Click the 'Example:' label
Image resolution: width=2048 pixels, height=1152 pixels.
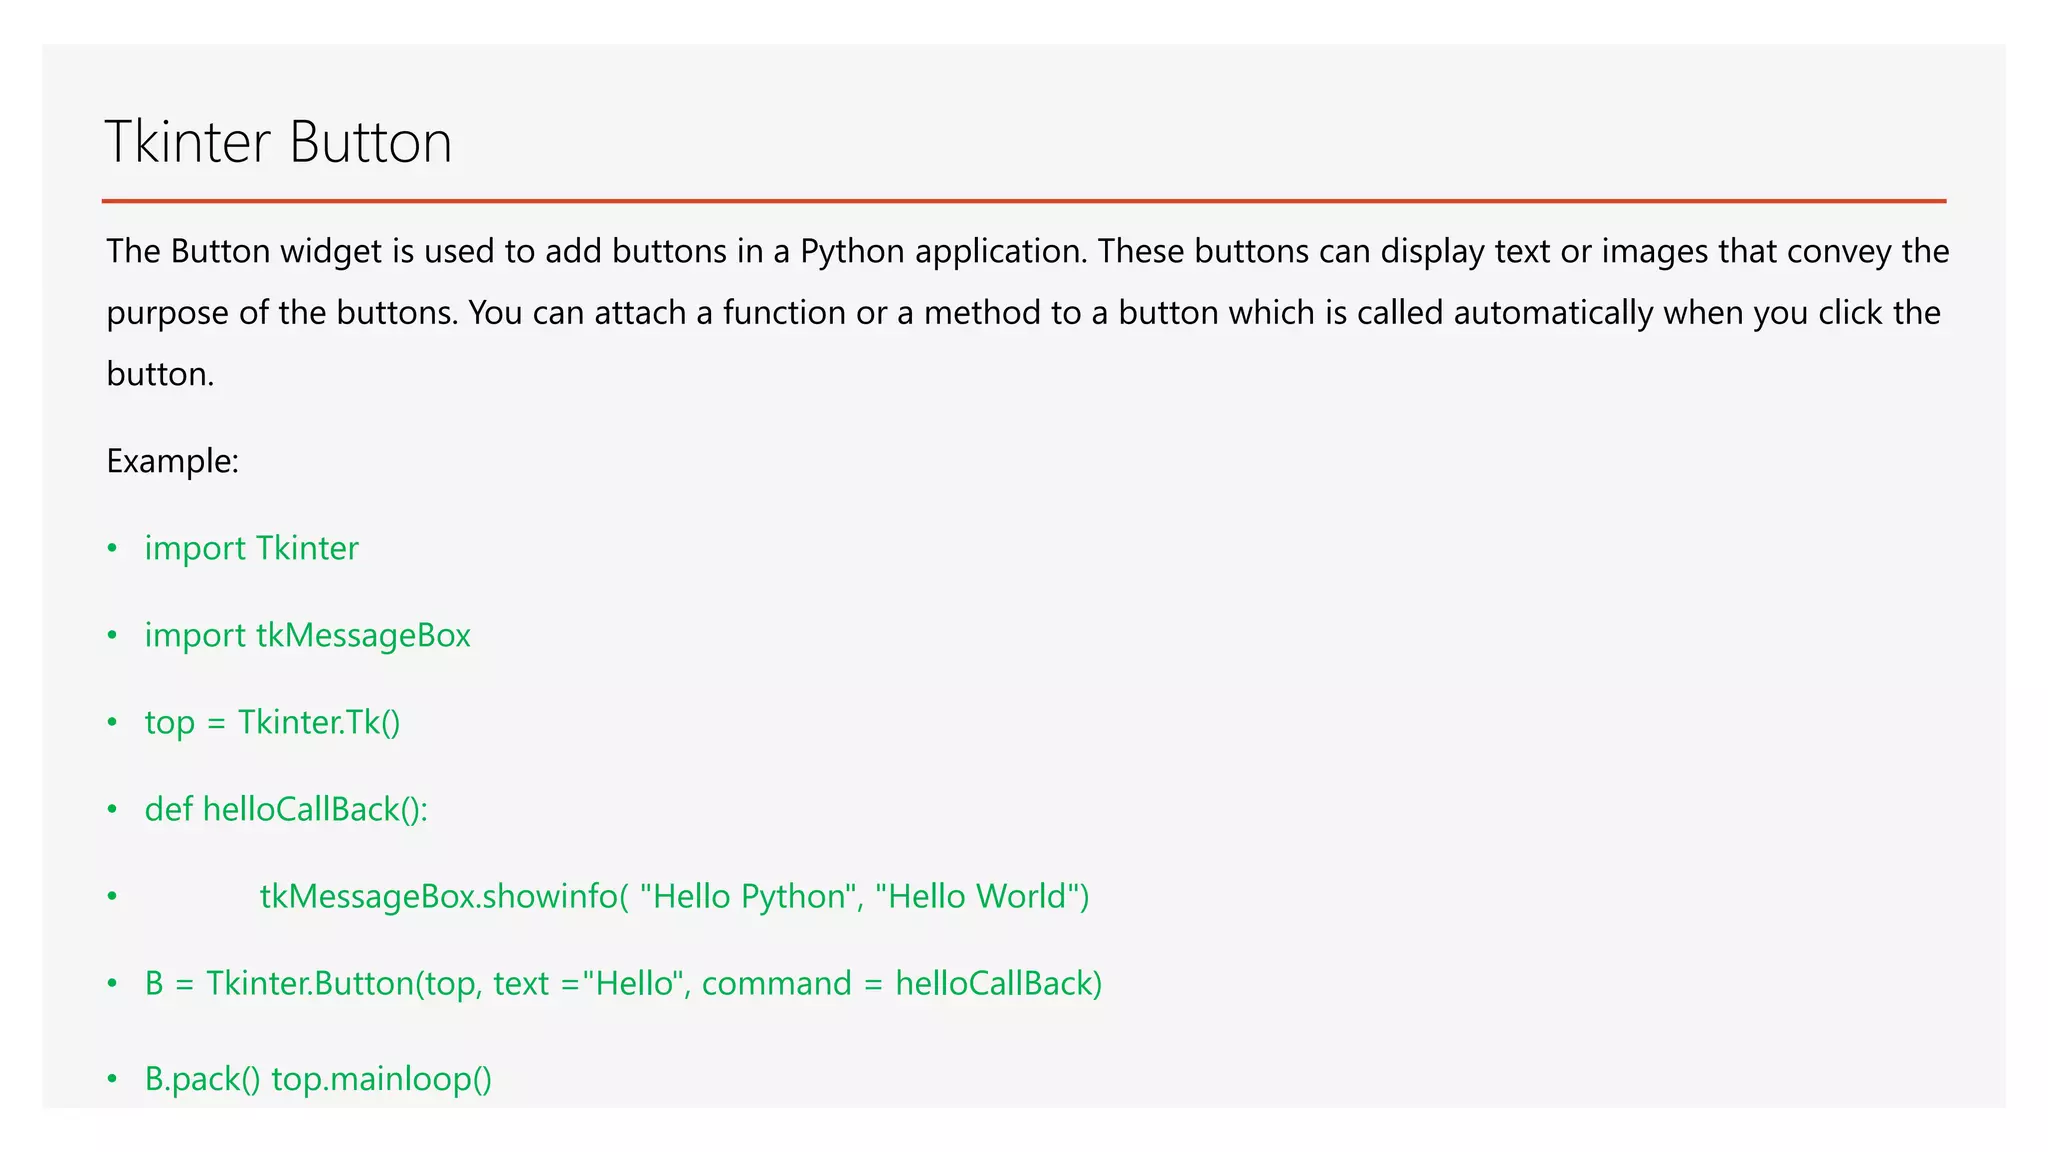coord(173,461)
